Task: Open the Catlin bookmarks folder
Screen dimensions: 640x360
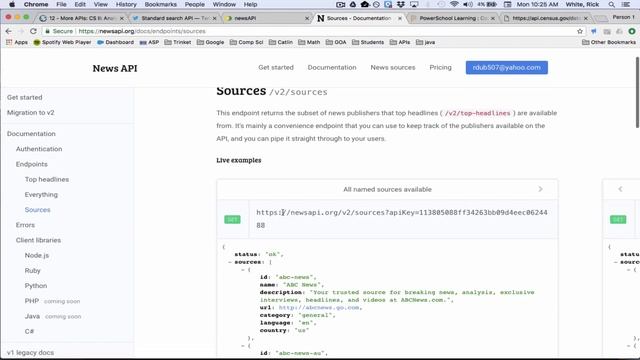Action: [281, 42]
